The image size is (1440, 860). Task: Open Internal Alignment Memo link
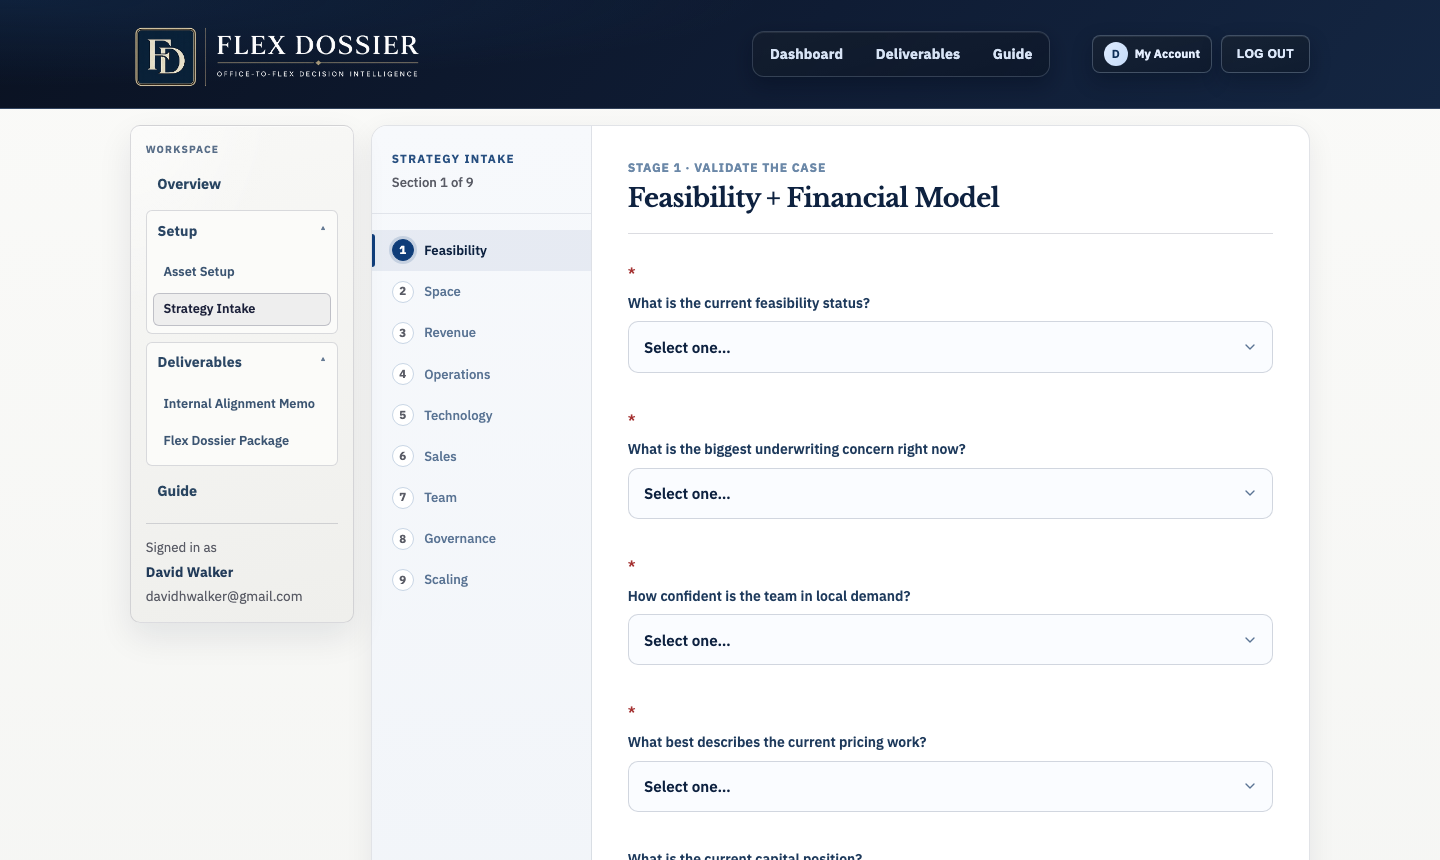(239, 404)
